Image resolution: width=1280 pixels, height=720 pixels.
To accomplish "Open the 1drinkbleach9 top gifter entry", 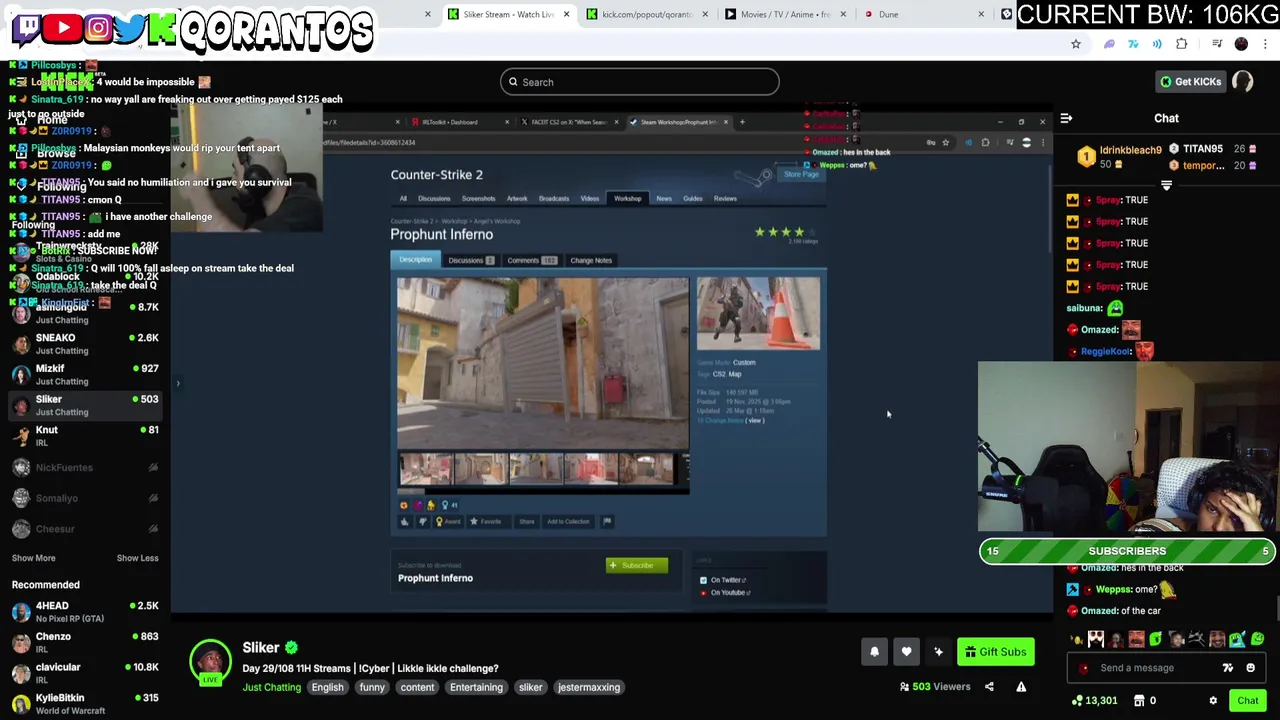I will [x=1119, y=158].
